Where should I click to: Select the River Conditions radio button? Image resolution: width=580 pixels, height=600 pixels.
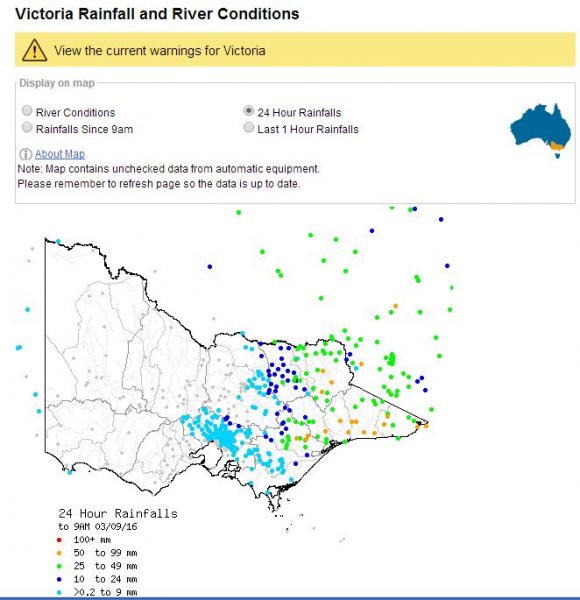[27, 111]
